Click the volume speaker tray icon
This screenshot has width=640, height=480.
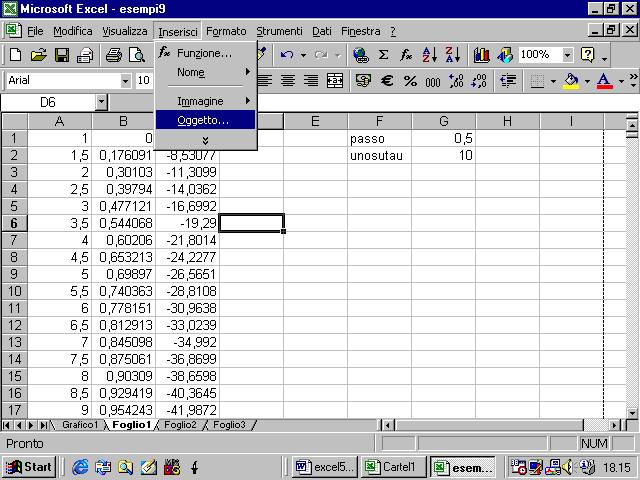(567, 467)
